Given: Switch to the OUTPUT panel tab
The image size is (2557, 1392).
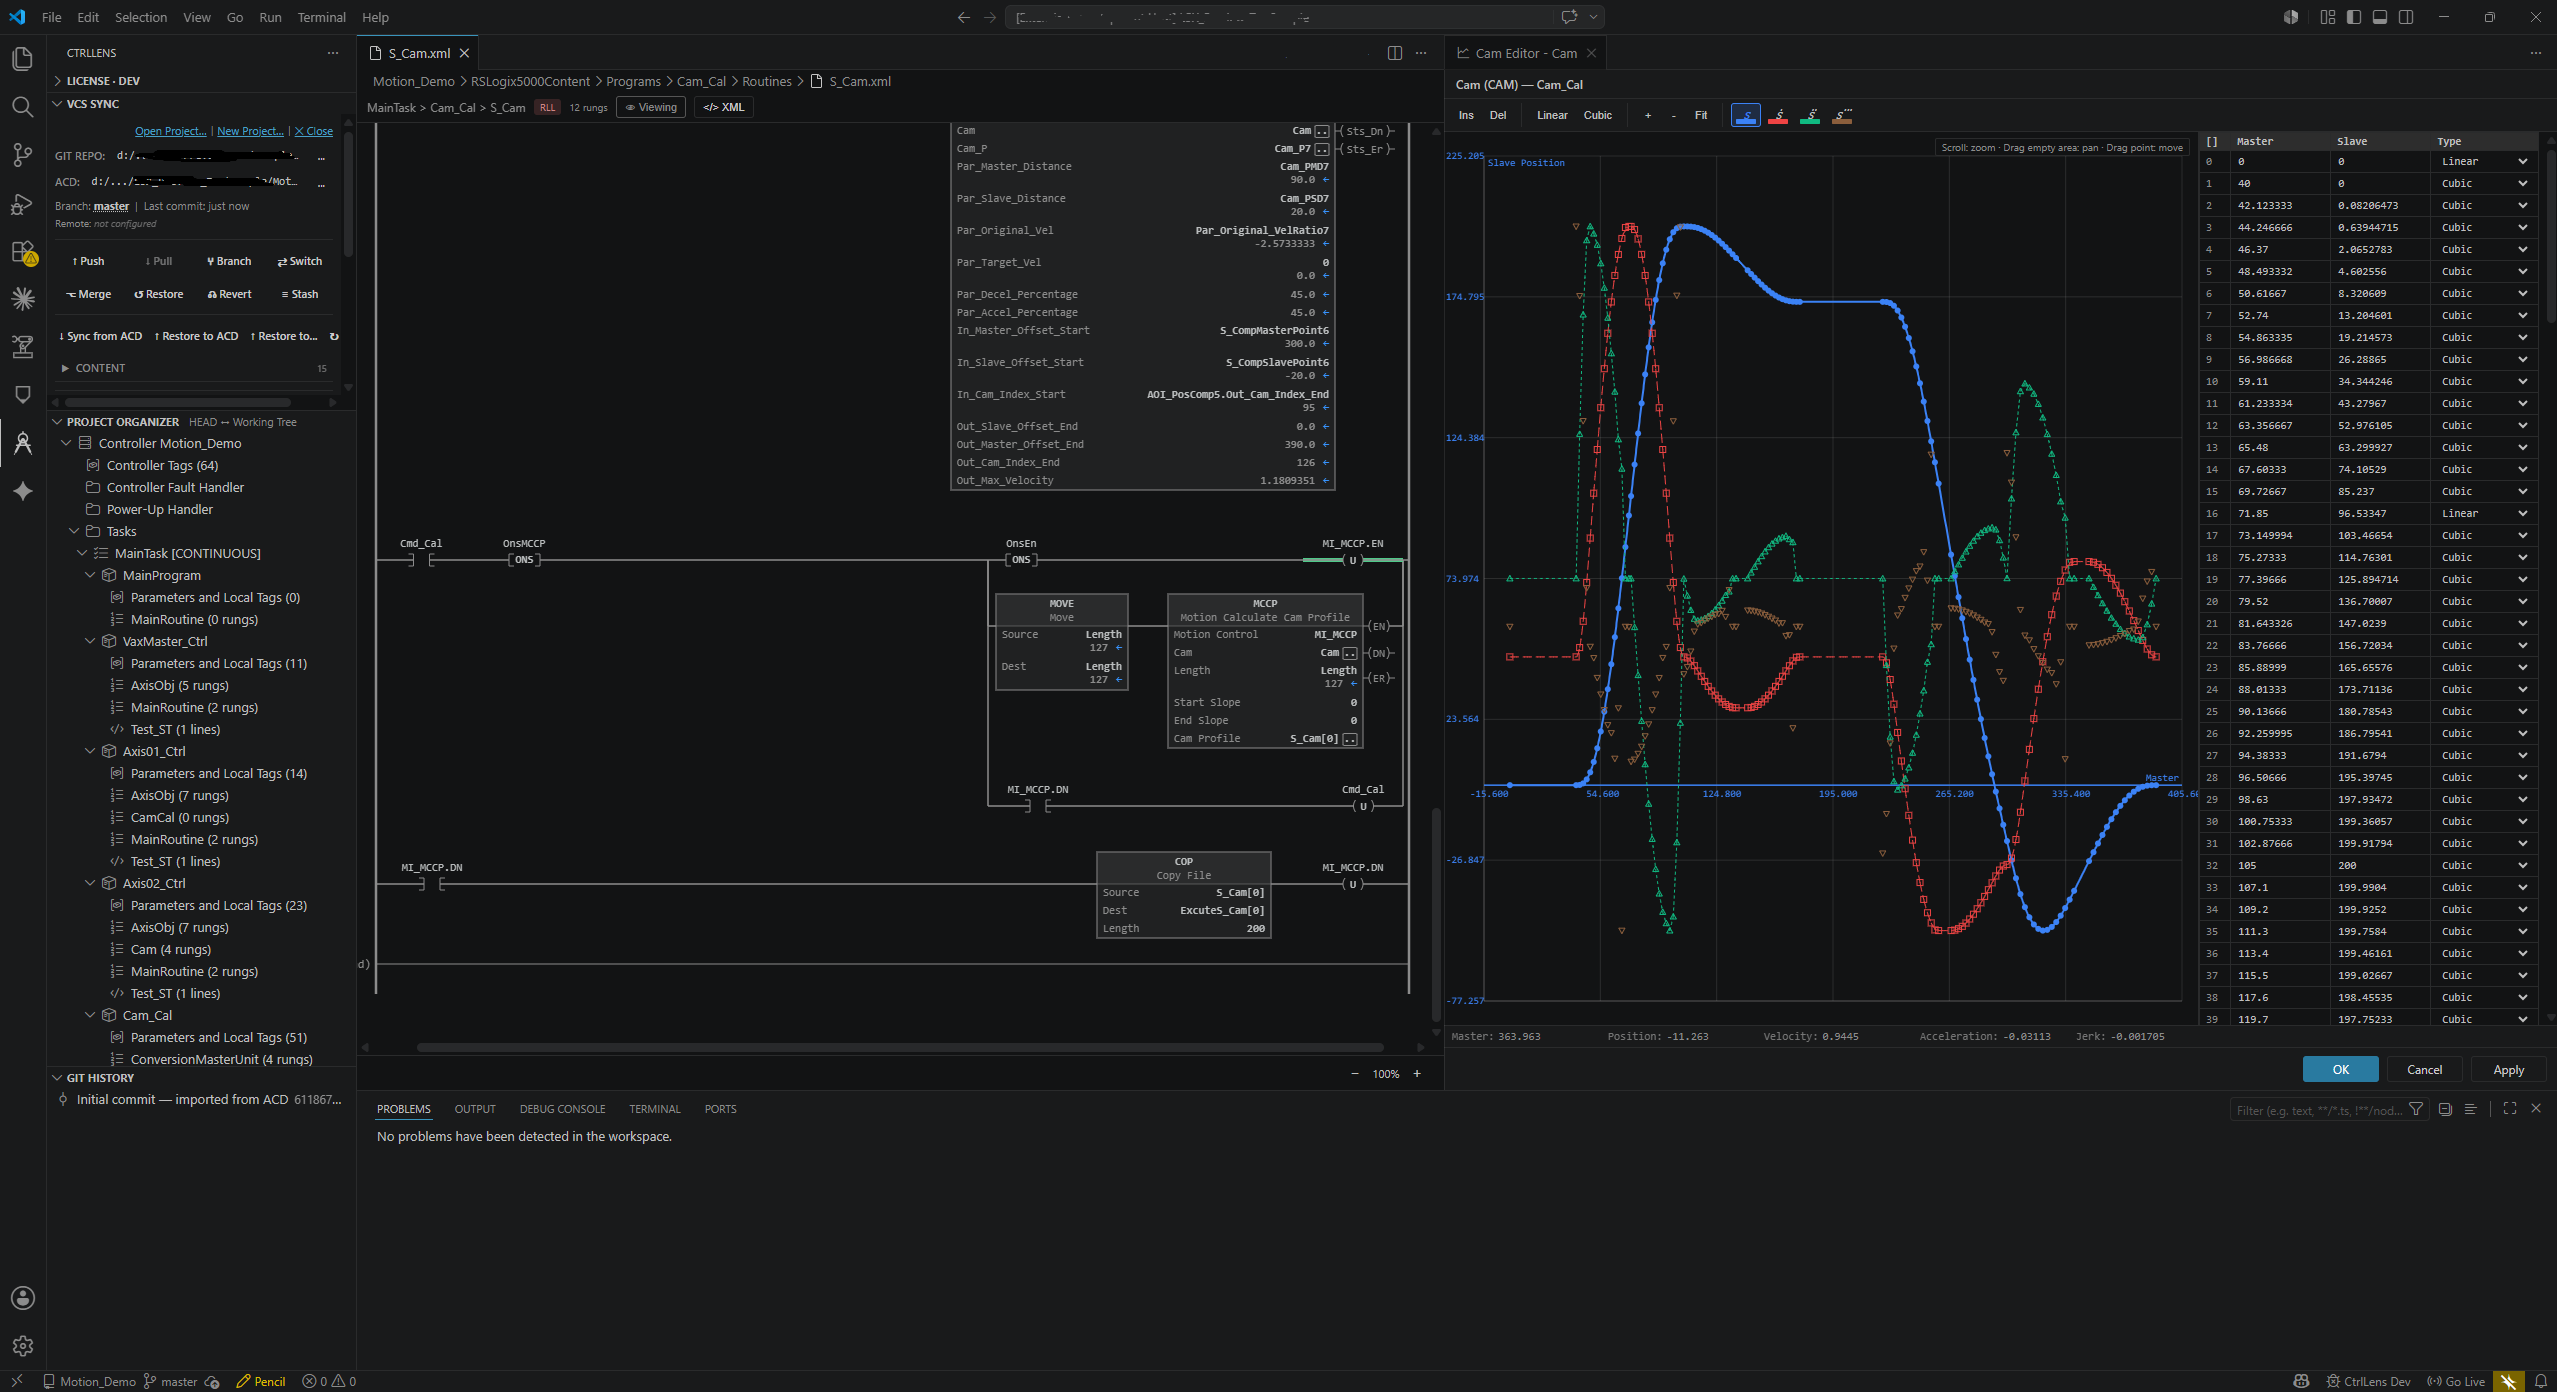Looking at the screenshot, I should (x=475, y=1109).
